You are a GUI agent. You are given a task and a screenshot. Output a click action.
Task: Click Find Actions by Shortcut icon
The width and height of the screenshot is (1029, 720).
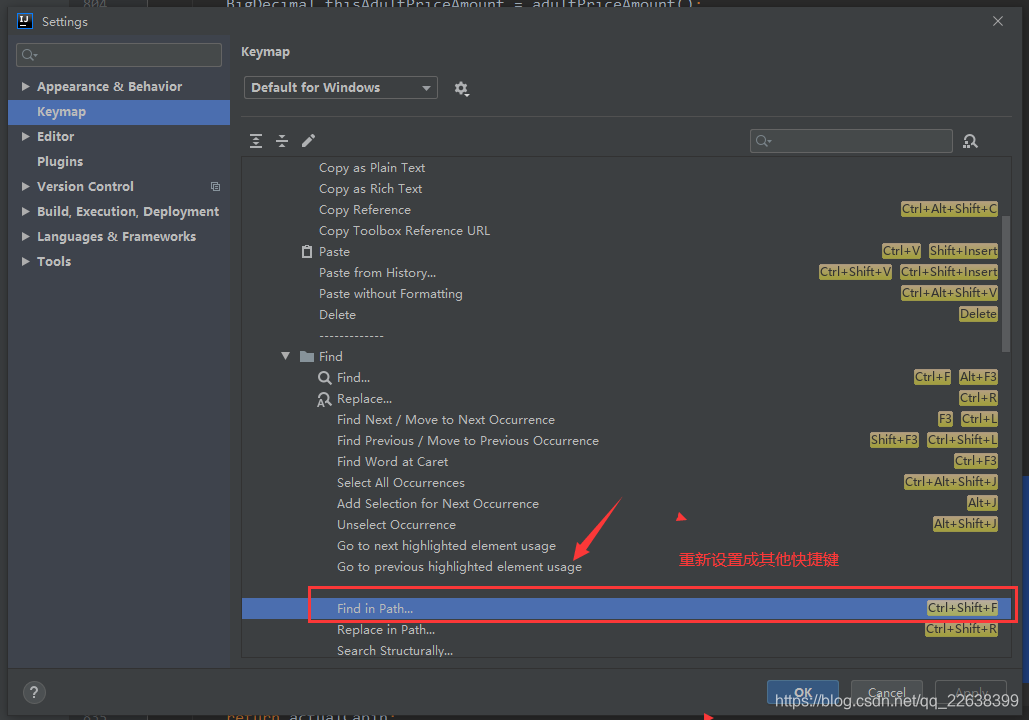(x=970, y=141)
